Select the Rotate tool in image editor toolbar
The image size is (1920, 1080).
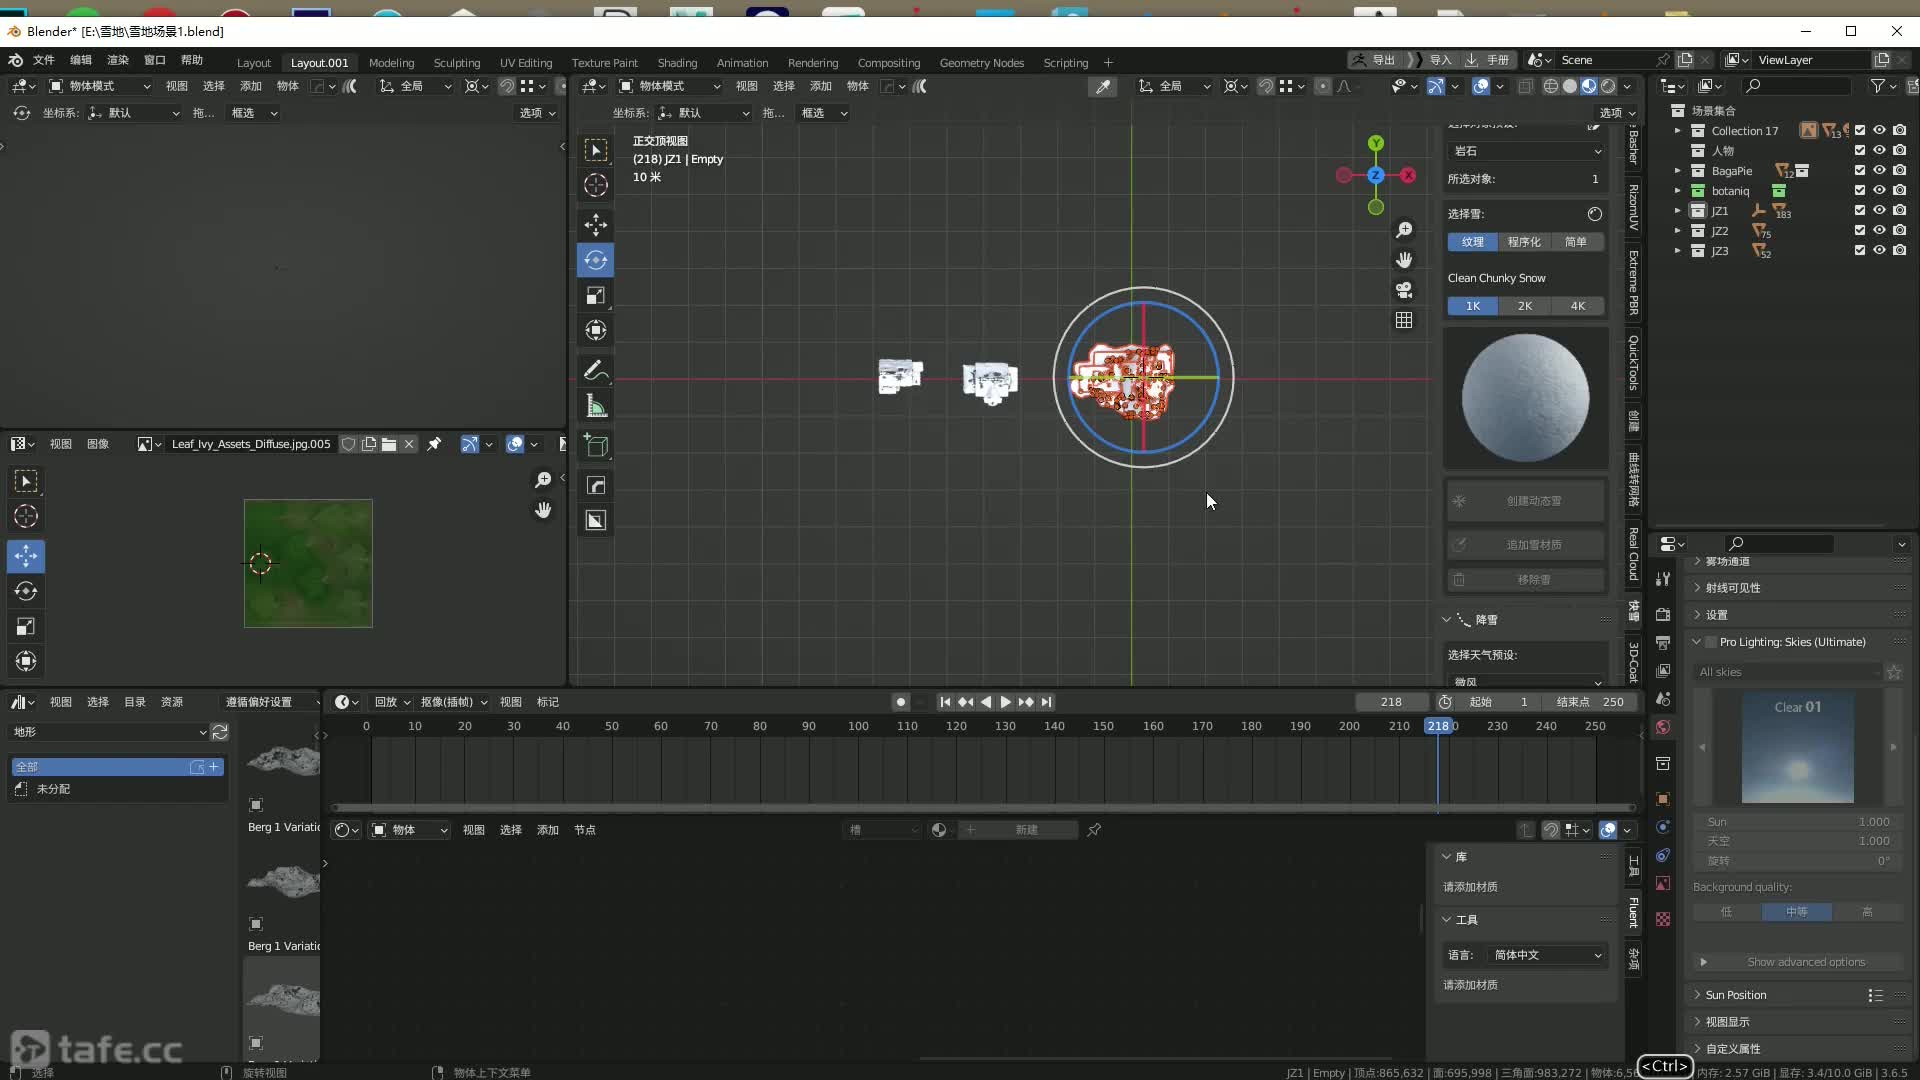click(26, 591)
